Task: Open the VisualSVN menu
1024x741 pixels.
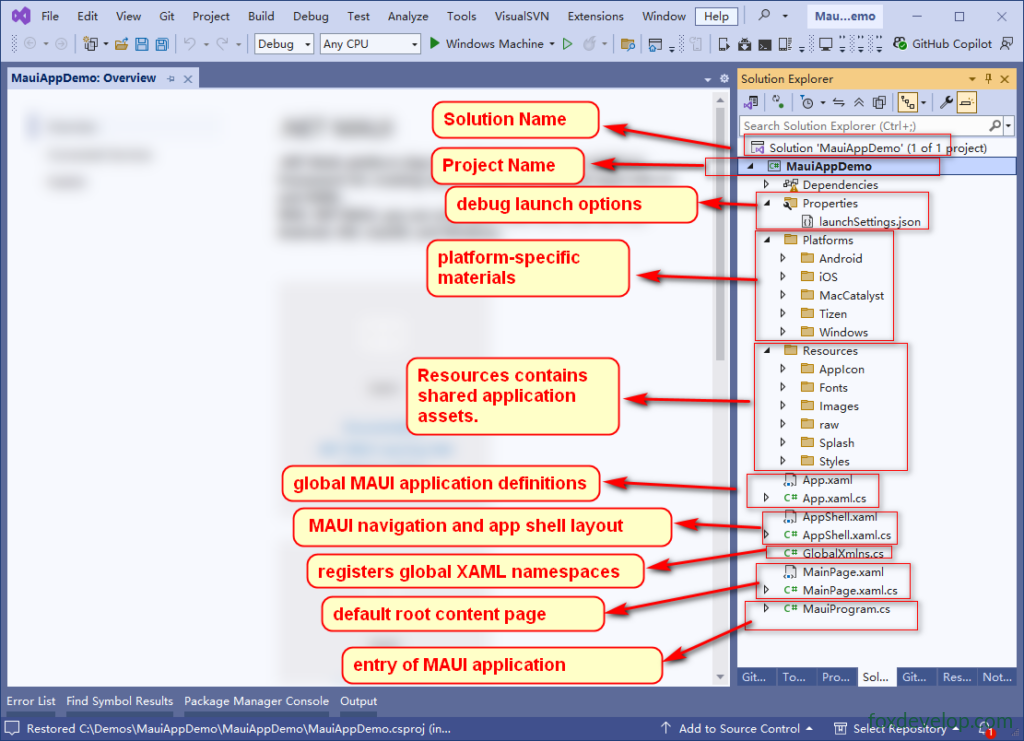Action: point(521,16)
